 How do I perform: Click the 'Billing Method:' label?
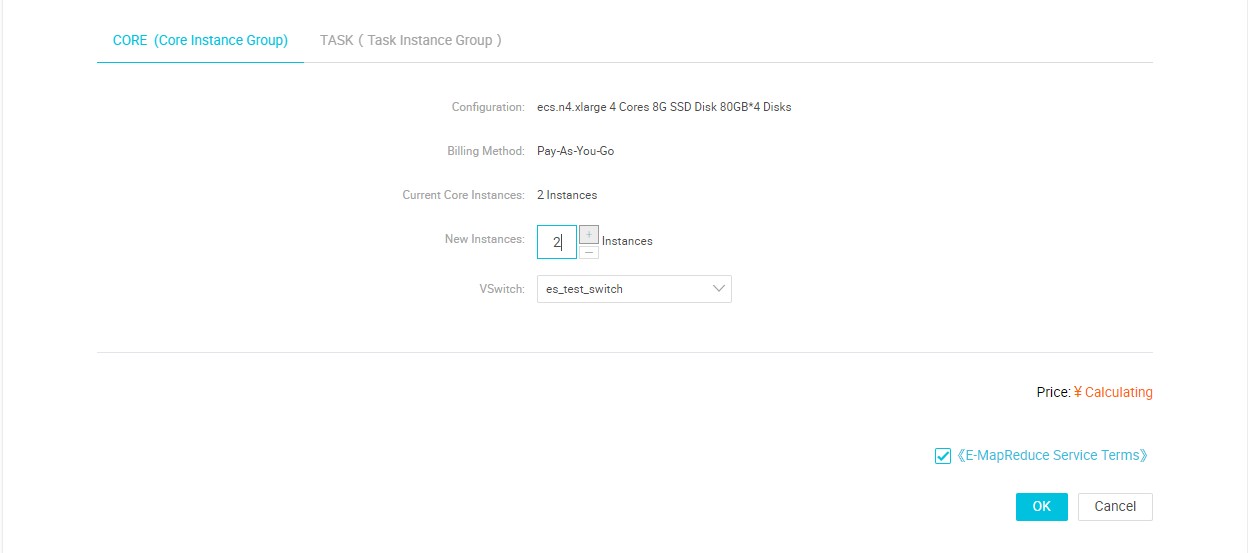(485, 151)
